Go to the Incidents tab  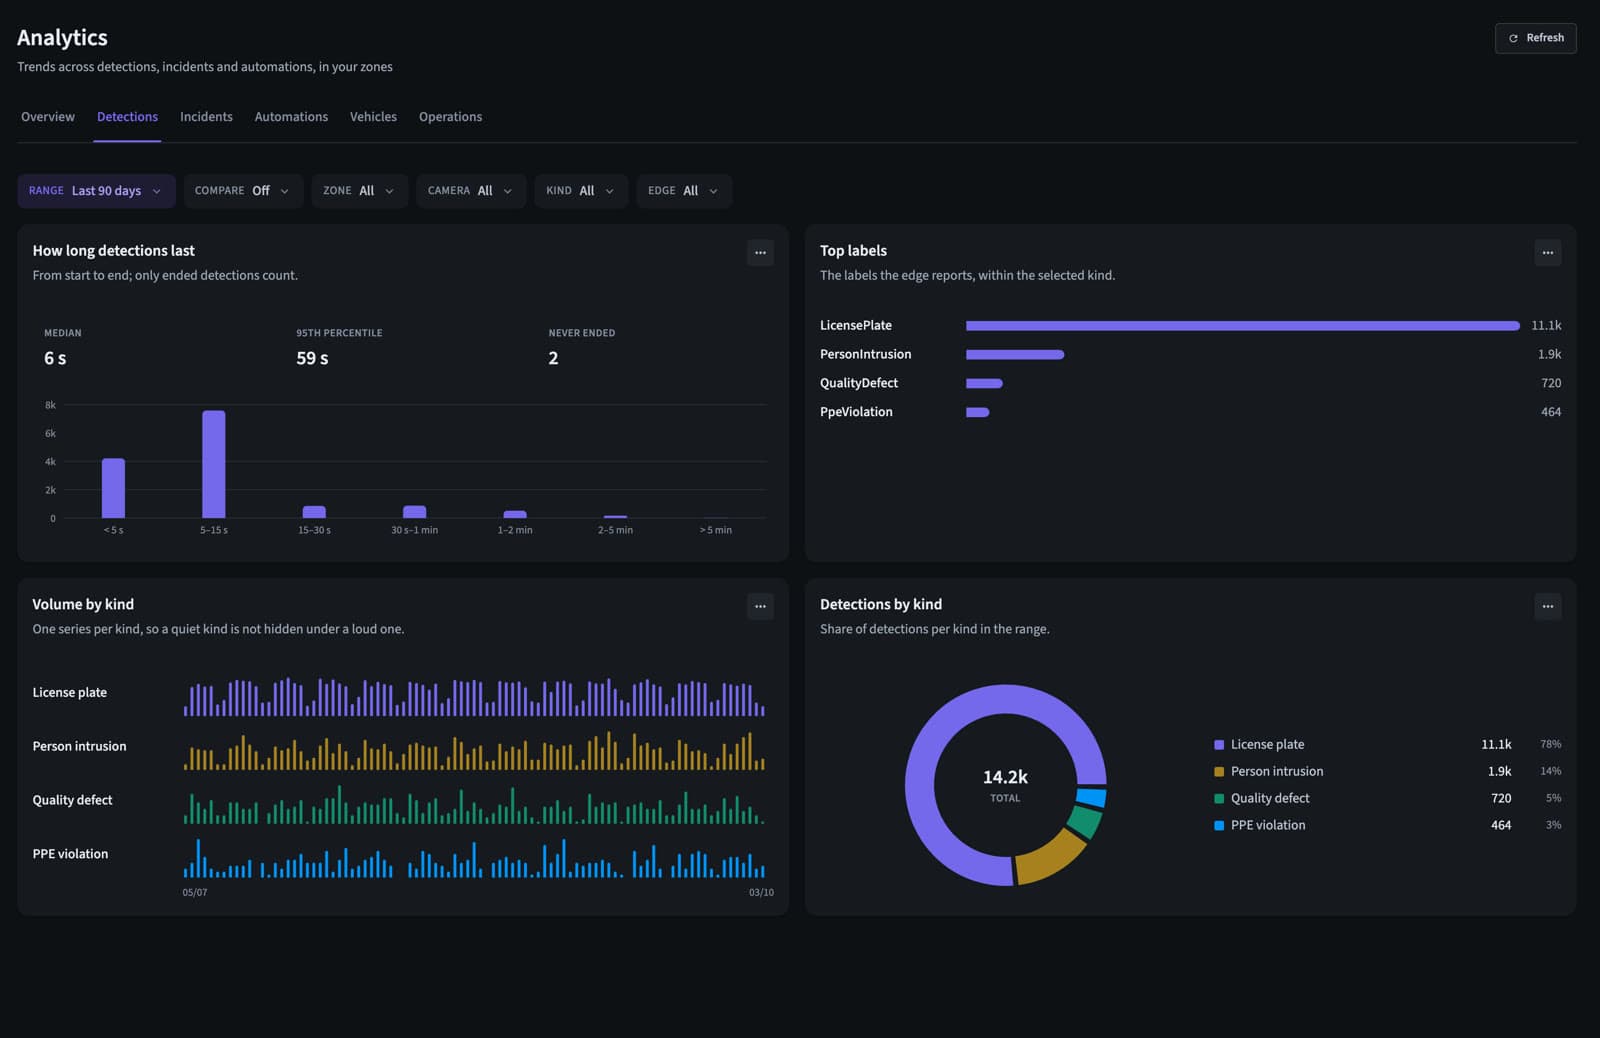(x=206, y=117)
